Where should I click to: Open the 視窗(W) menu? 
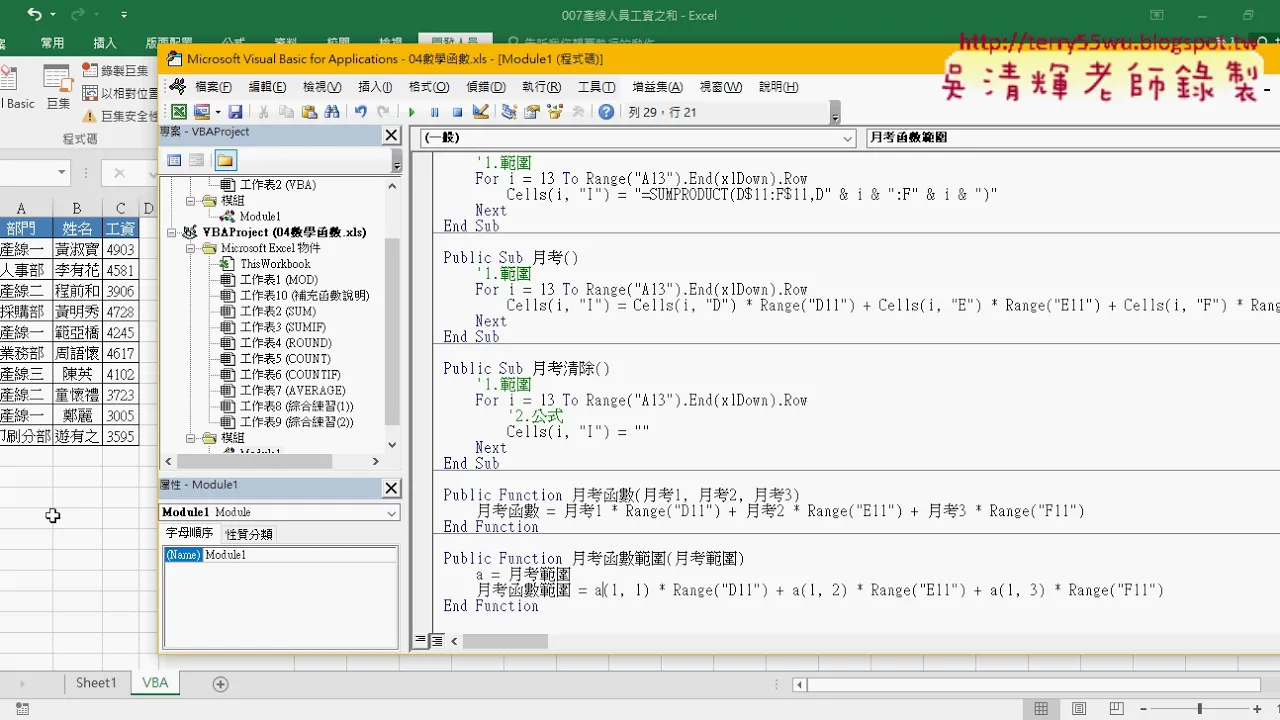click(720, 87)
